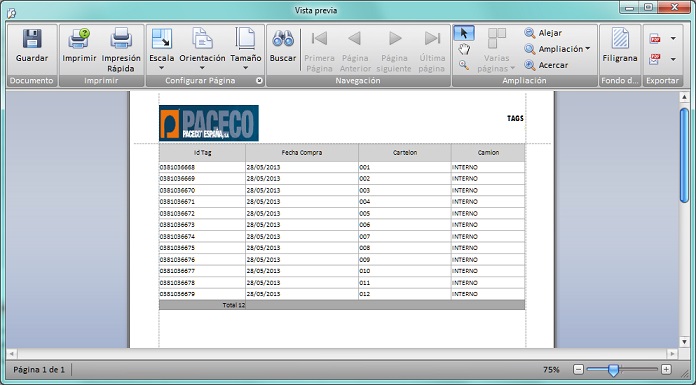This screenshot has width=696, height=385.
Task: Click the zoom minus button in status bar
Action: tap(578, 369)
